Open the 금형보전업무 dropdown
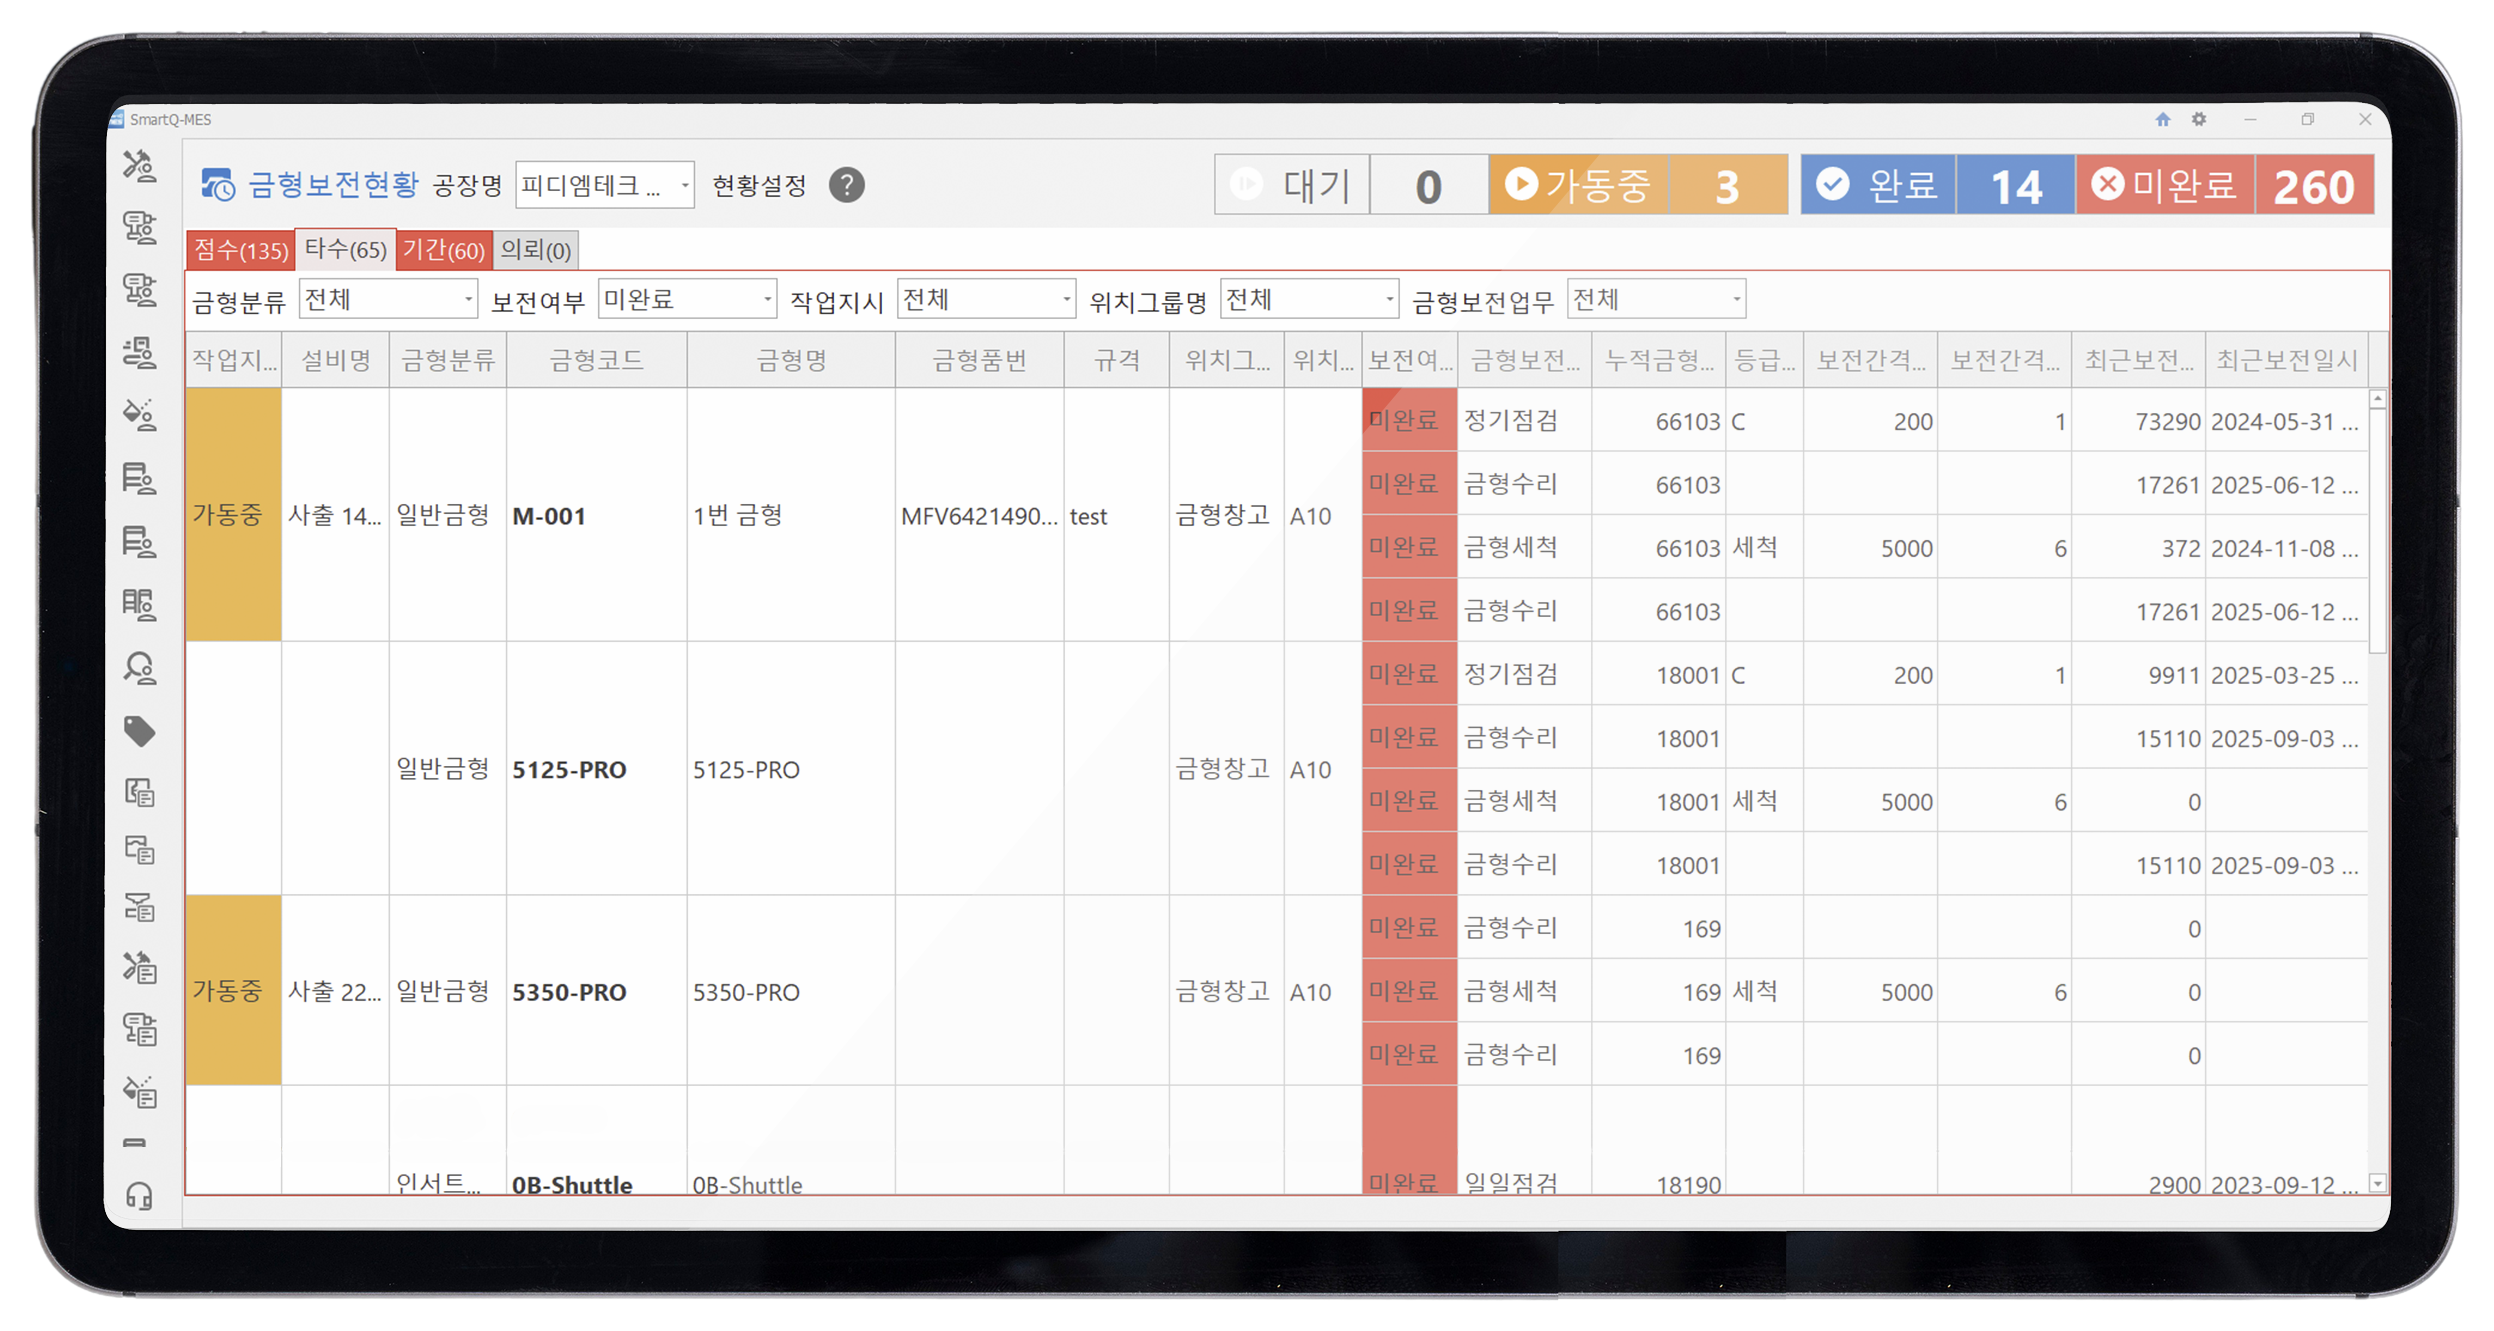The width and height of the screenshot is (2494, 1331). (1655, 299)
